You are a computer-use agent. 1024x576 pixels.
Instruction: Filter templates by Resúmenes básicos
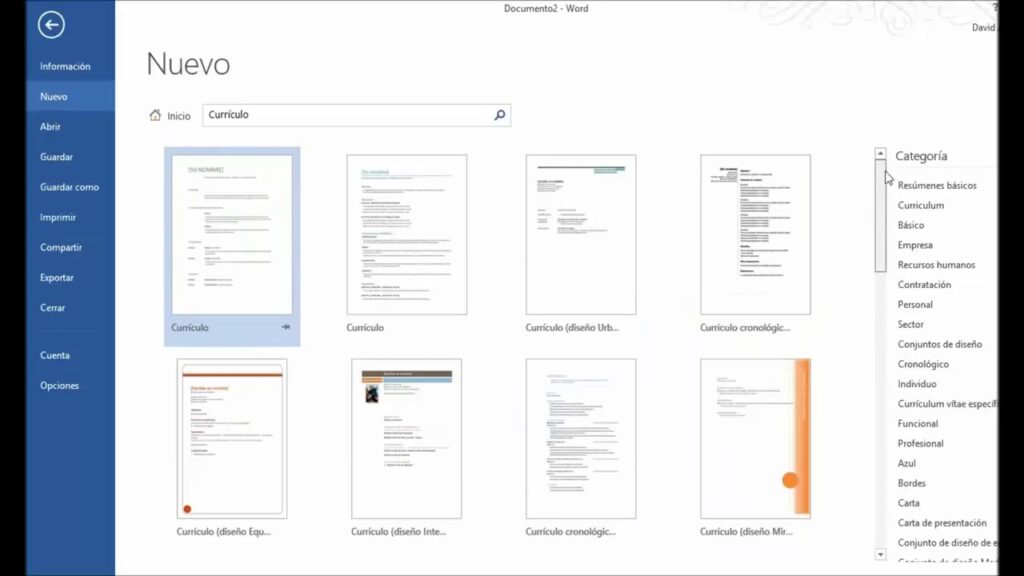(x=937, y=185)
